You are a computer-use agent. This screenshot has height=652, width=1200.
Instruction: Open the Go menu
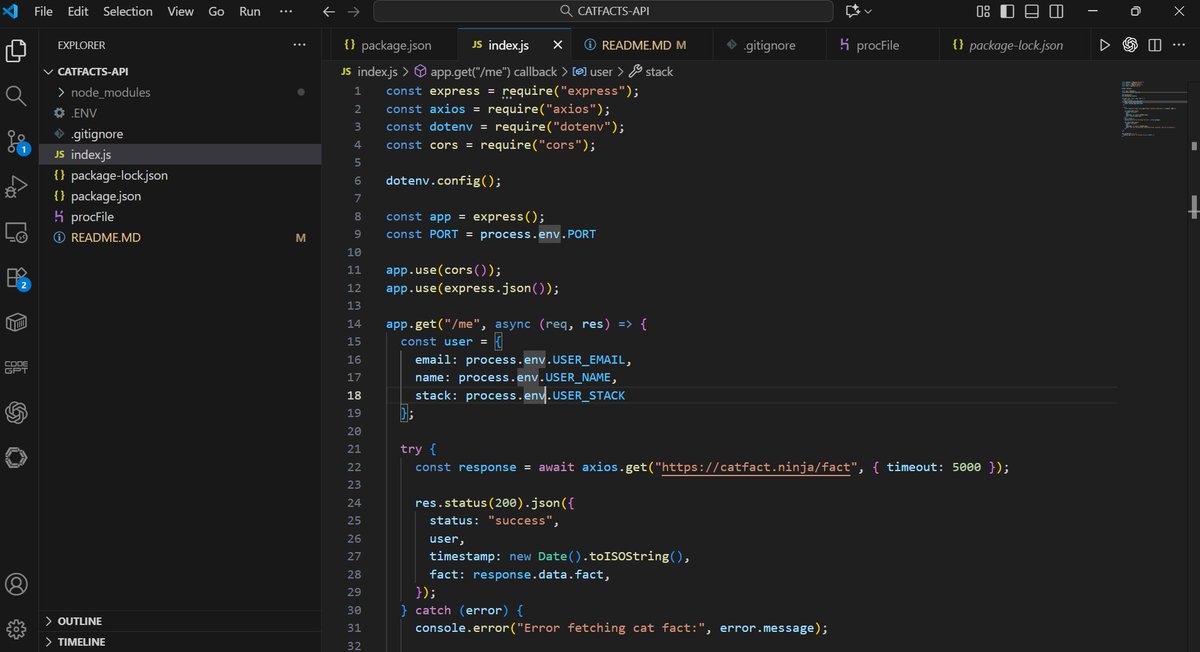(x=216, y=12)
